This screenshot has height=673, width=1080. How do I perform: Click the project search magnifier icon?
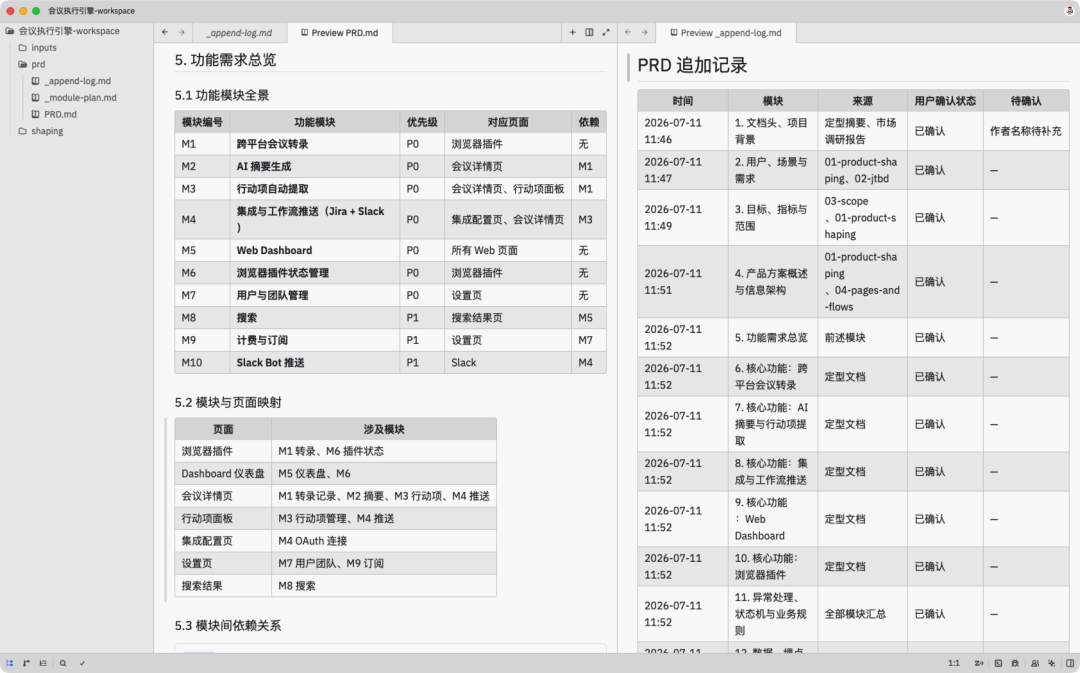click(x=63, y=663)
